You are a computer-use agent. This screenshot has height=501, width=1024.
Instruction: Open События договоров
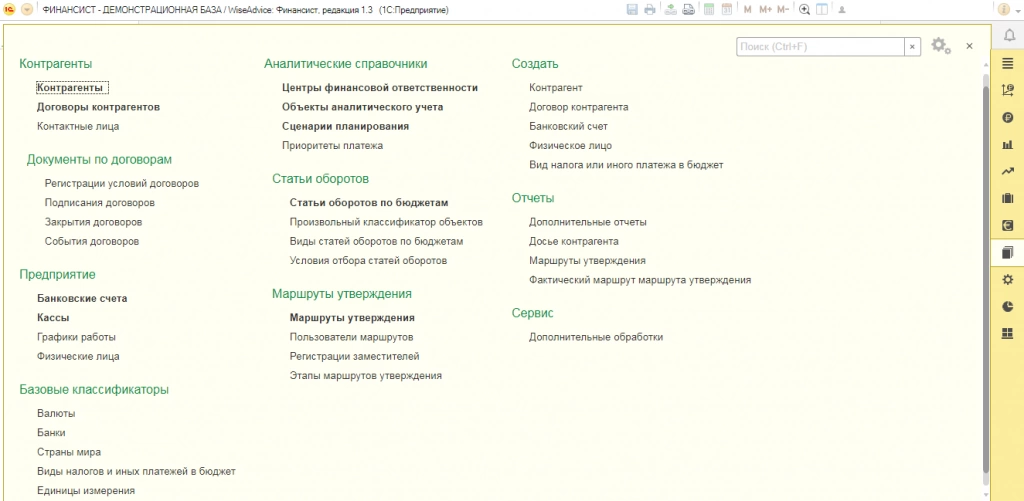tap(92, 241)
